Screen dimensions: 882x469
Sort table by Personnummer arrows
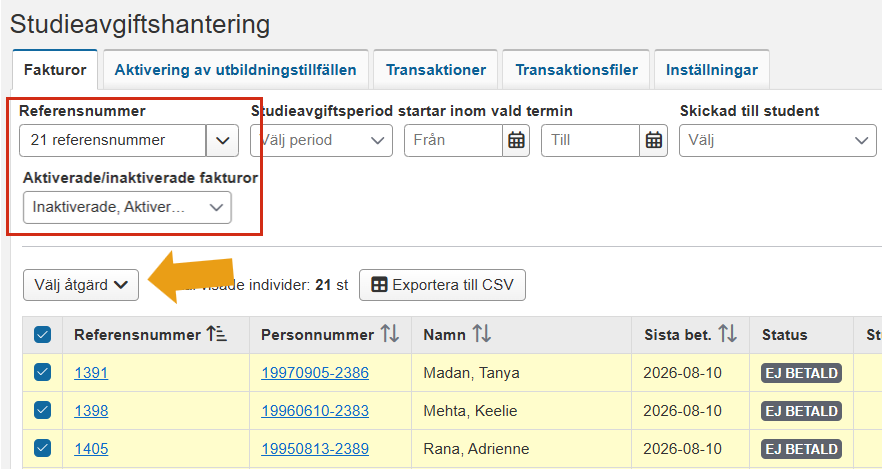click(390, 334)
